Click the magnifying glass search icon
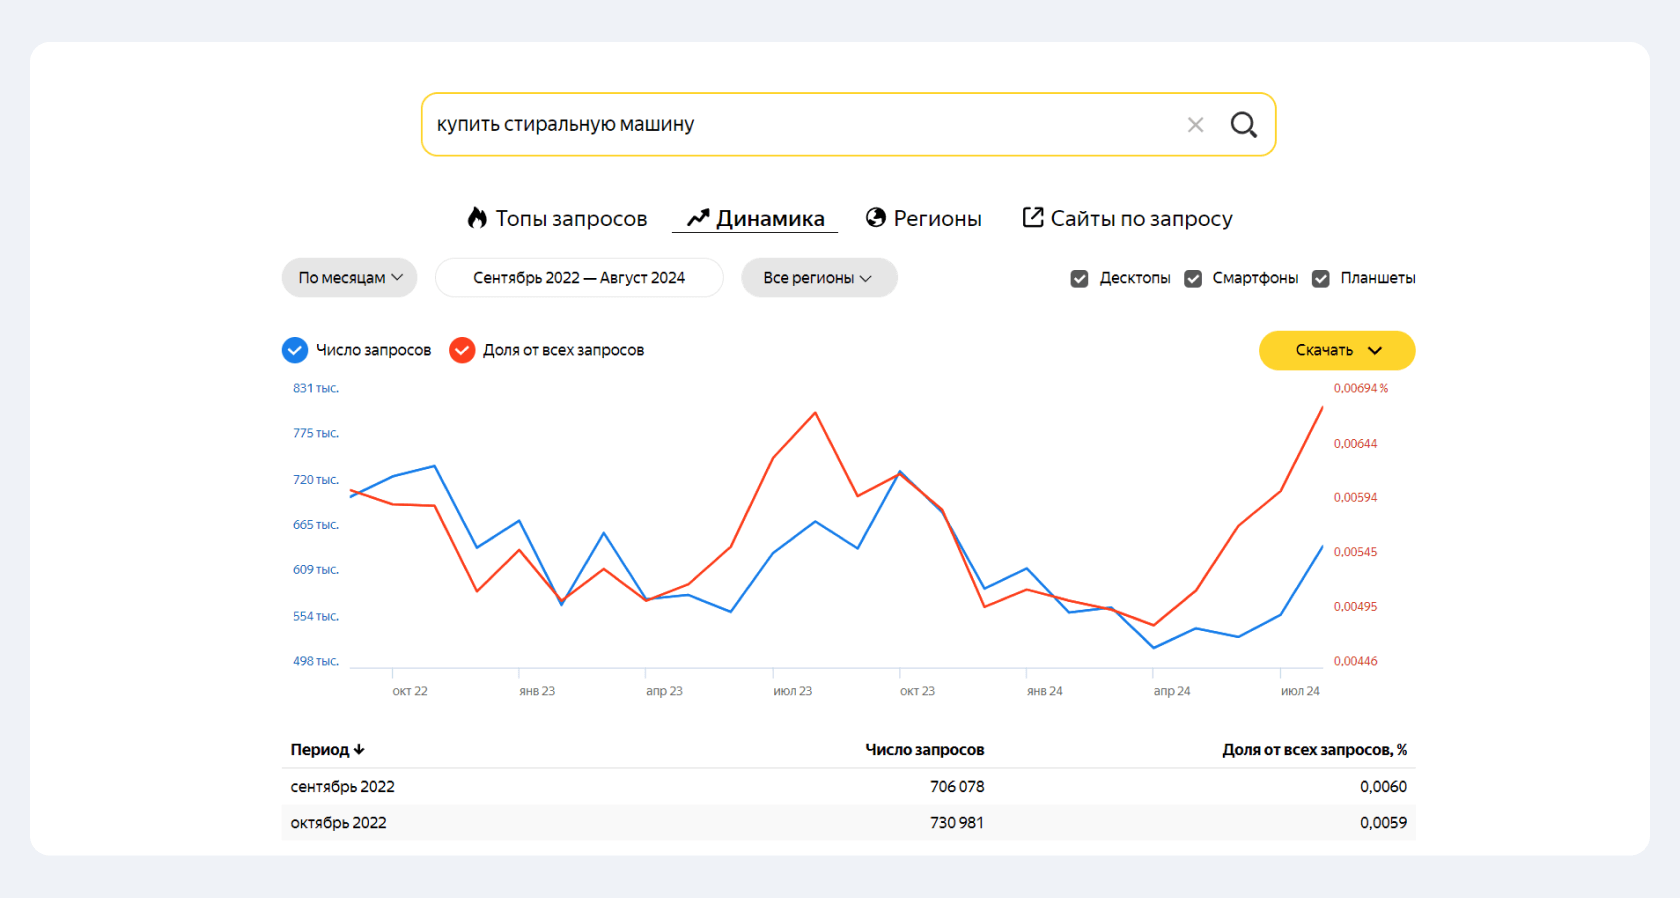 tap(1243, 125)
